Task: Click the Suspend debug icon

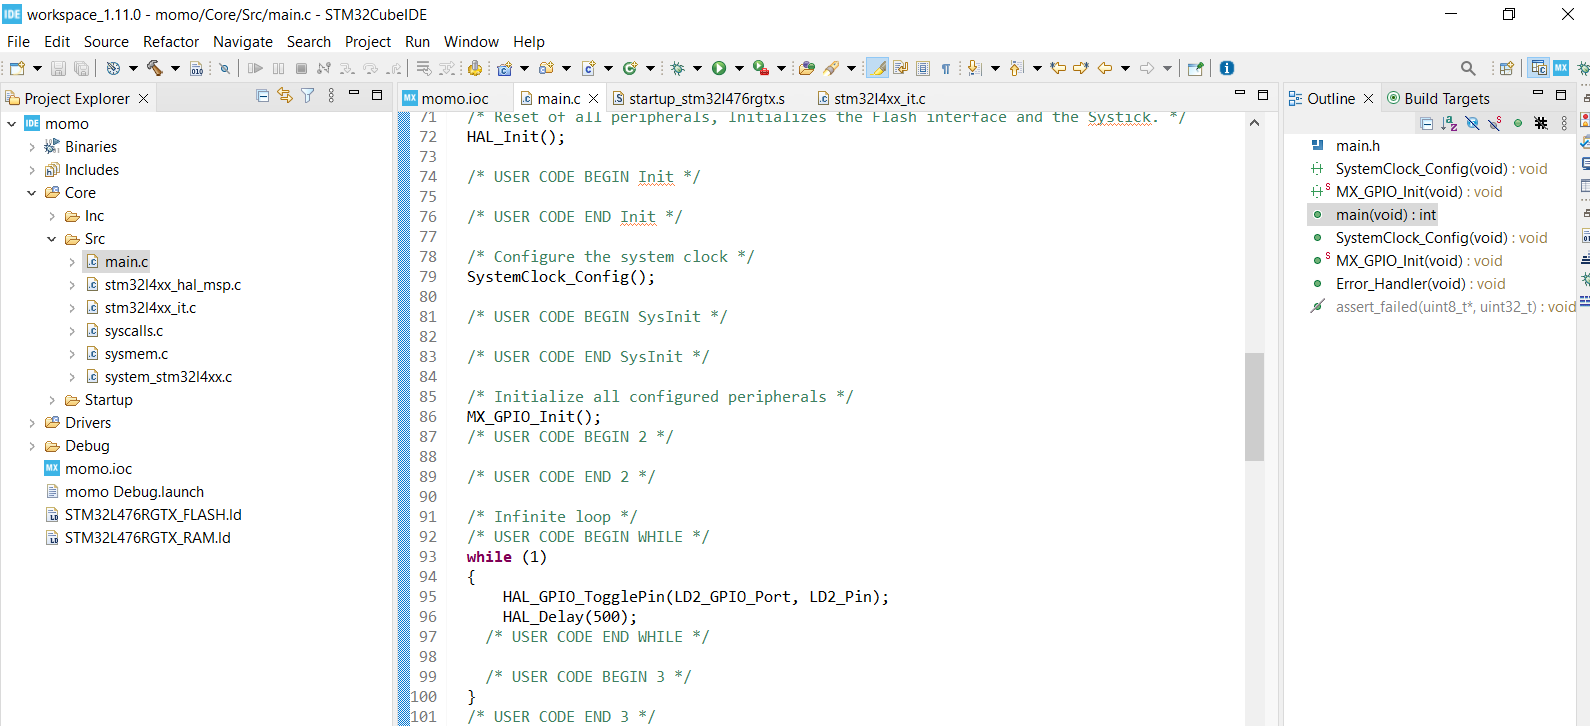Action: [x=278, y=68]
